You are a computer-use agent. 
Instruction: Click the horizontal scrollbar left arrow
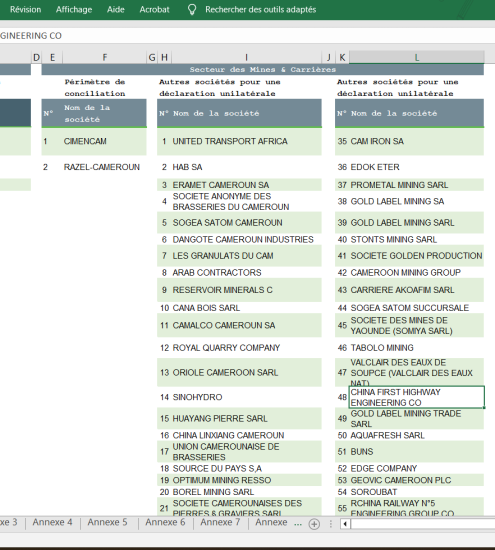(345, 524)
